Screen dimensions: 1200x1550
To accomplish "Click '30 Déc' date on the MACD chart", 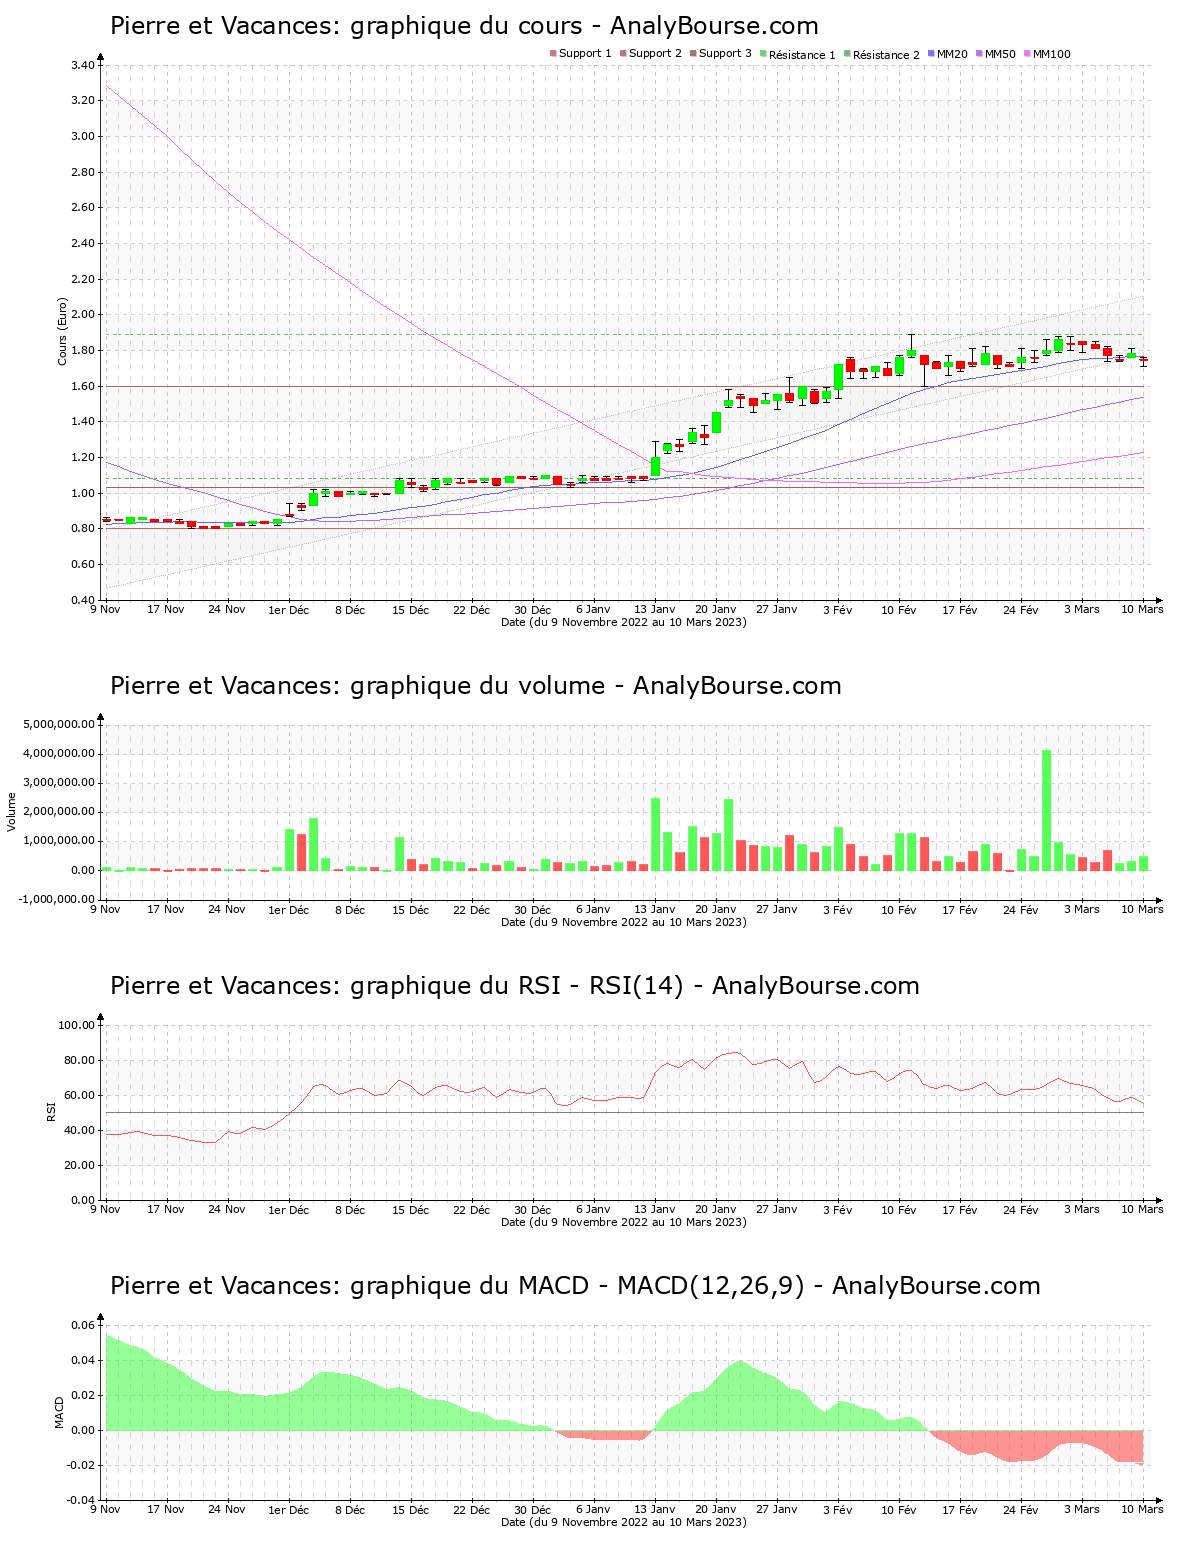I will tap(533, 1509).
